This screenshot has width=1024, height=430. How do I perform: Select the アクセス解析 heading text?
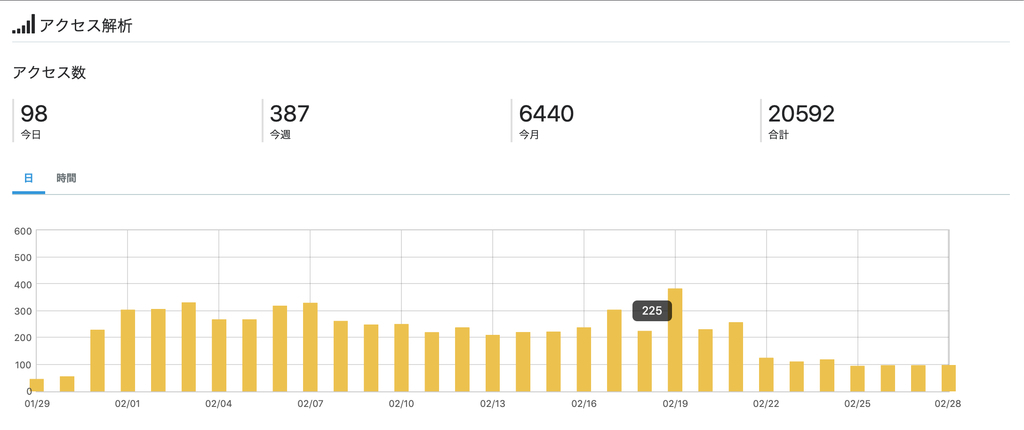tap(86, 26)
